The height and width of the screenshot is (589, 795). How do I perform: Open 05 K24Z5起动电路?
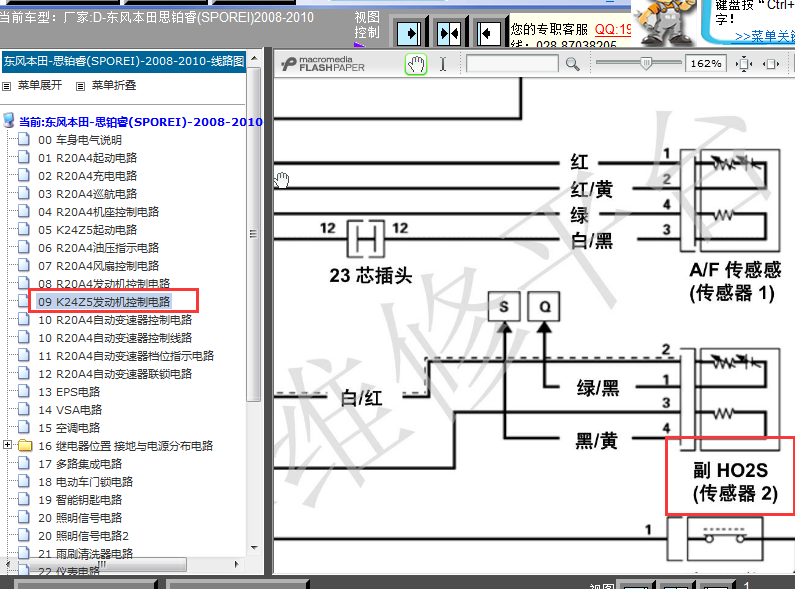[87, 230]
